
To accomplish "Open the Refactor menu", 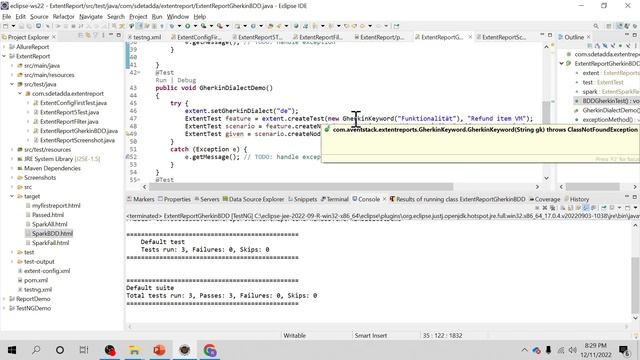I will pyautogui.click(x=64, y=17).
